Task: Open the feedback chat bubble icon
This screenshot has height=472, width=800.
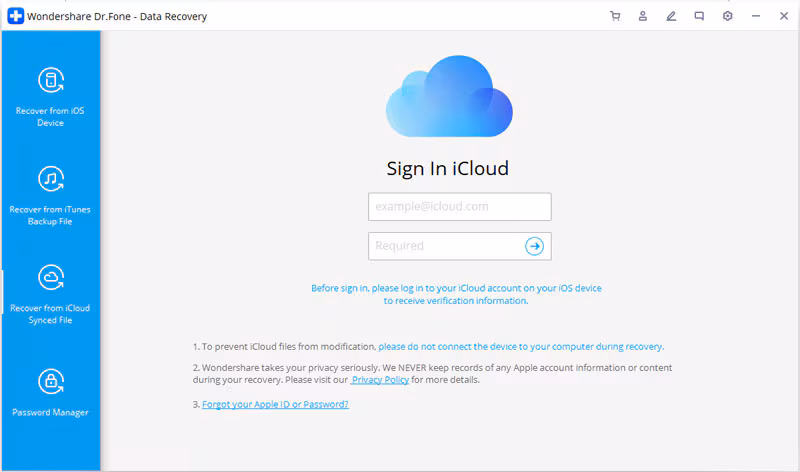Action: click(x=699, y=16)
